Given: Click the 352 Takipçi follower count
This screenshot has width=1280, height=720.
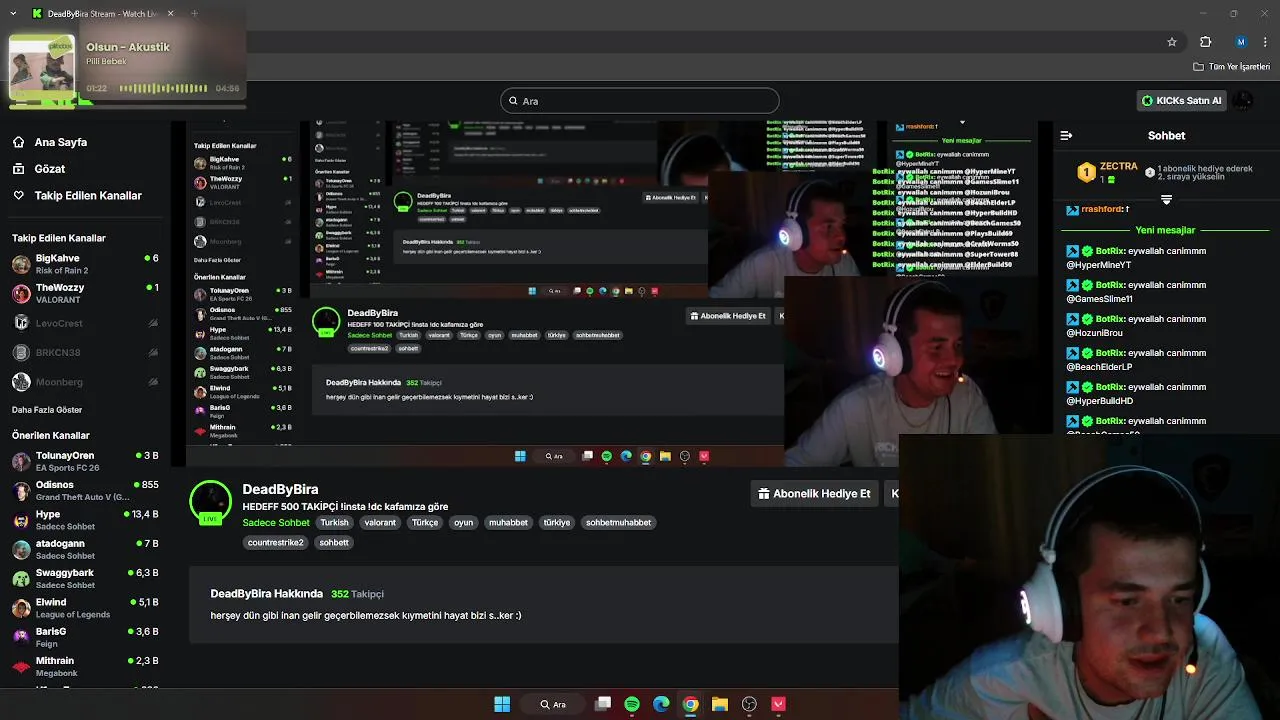Looking at the screenshot, I should point(357,594).
